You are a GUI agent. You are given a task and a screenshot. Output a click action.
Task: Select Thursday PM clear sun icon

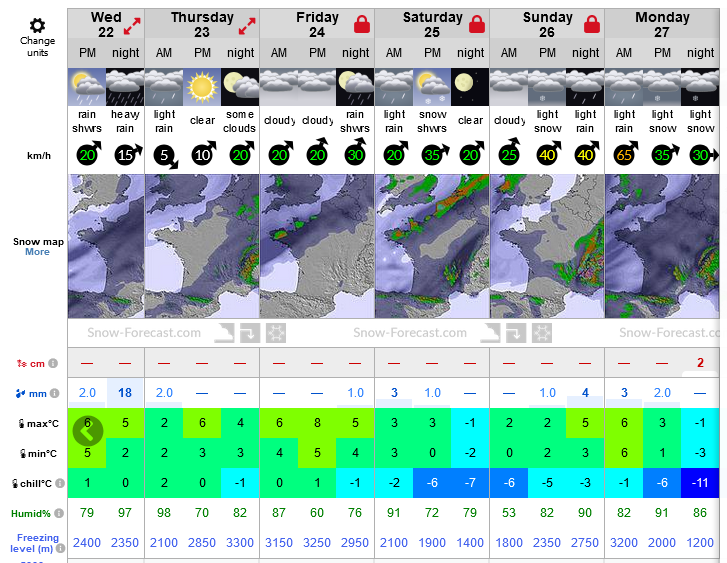[202, 87]
